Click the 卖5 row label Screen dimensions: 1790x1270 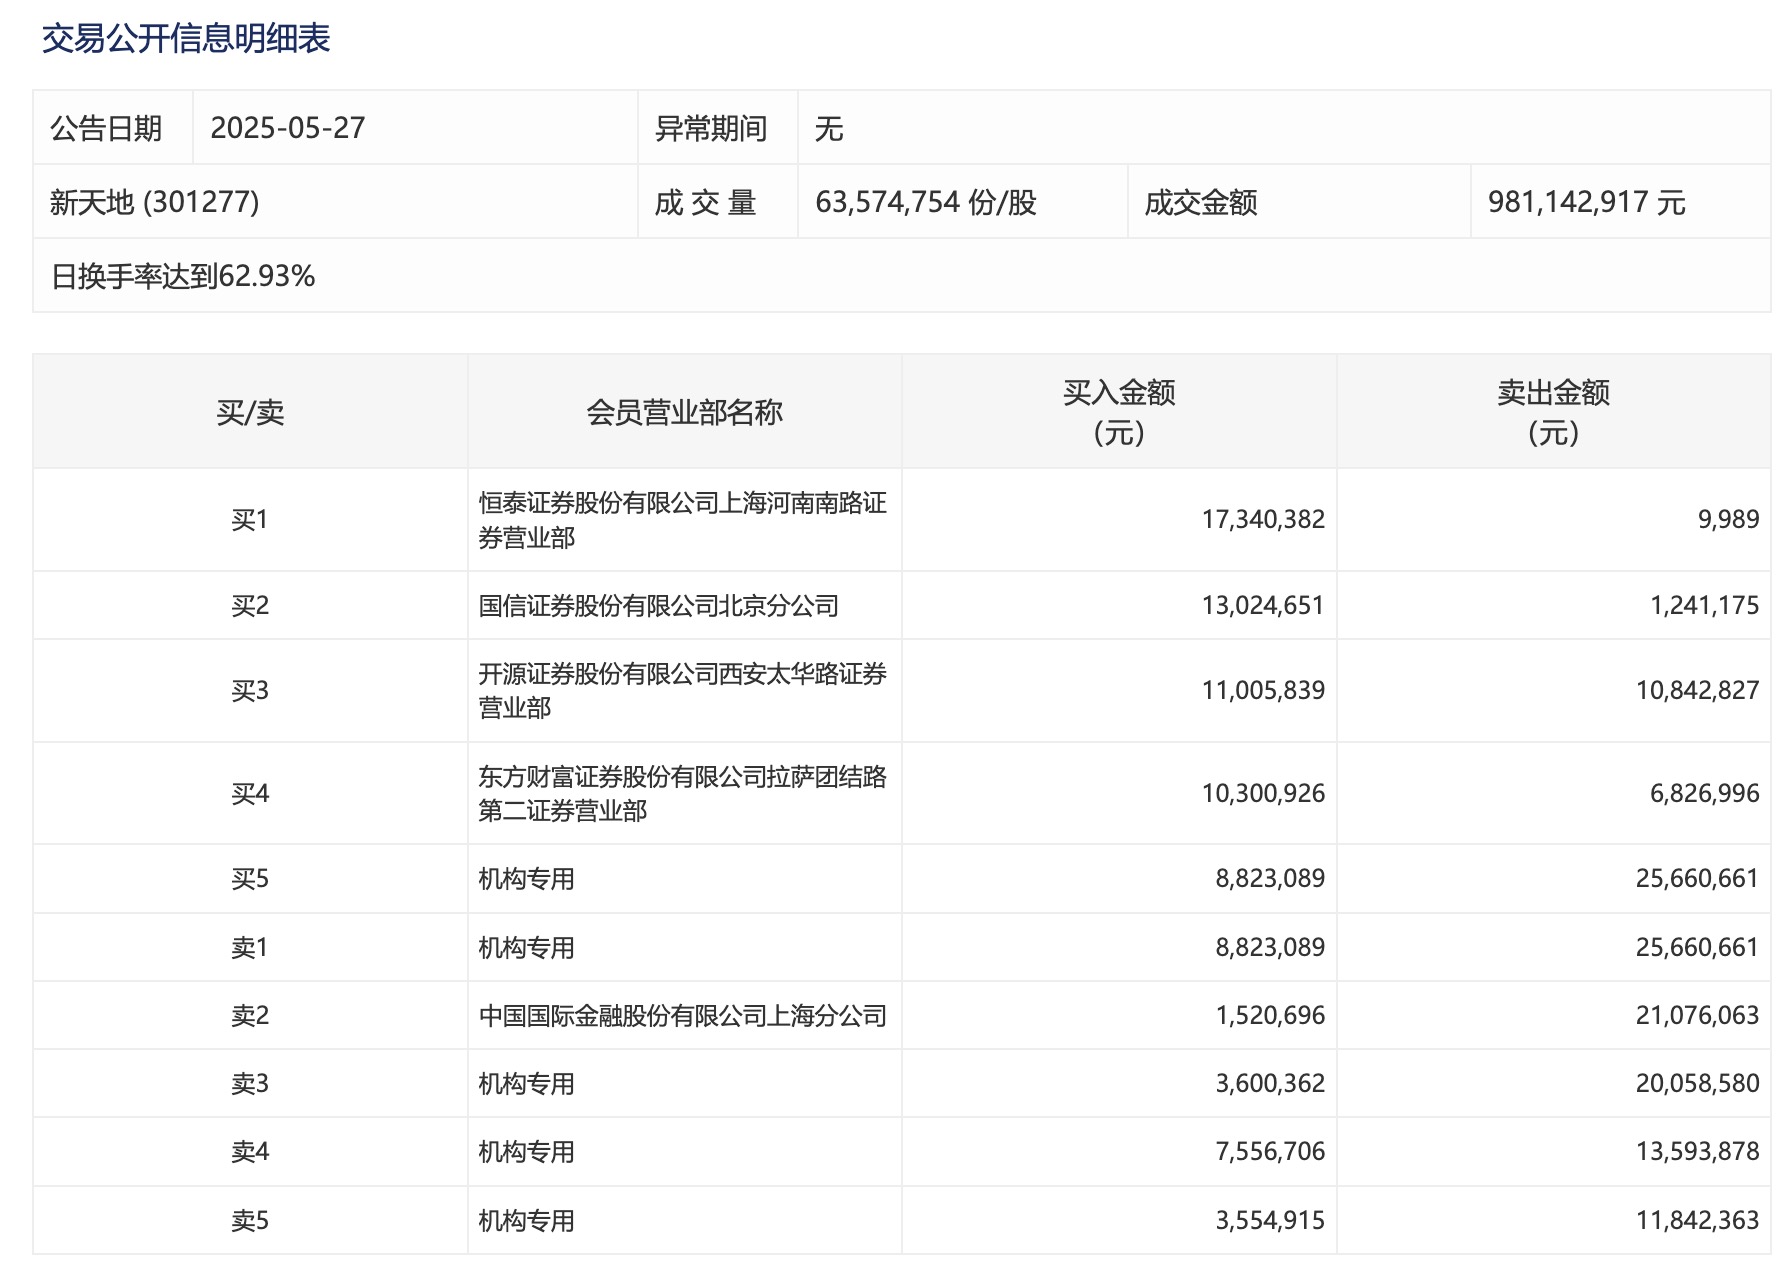click(x=250, y=1221)
